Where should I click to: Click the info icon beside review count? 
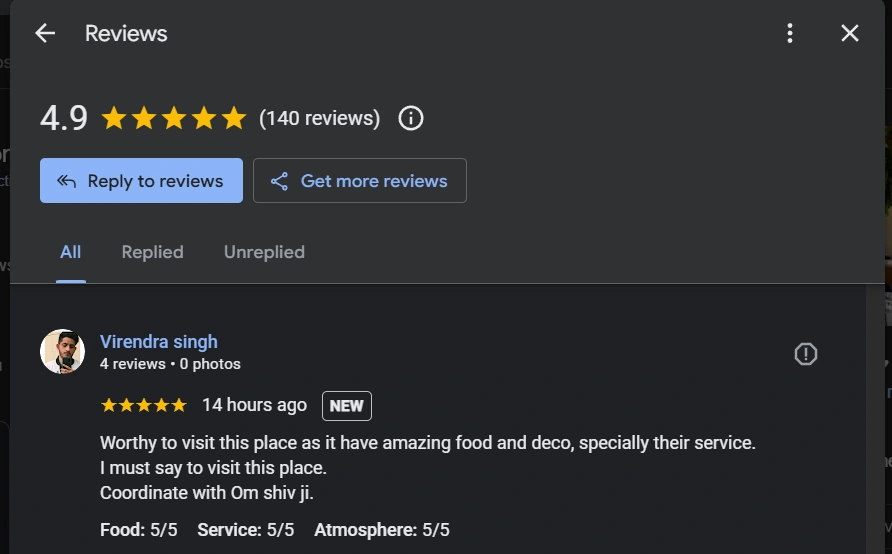point(411,118)
